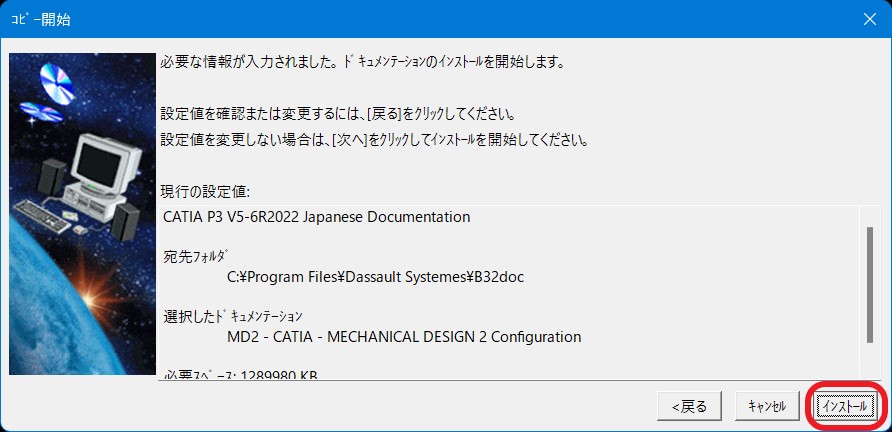Click the インストール button to start installation

click(846, 406)
